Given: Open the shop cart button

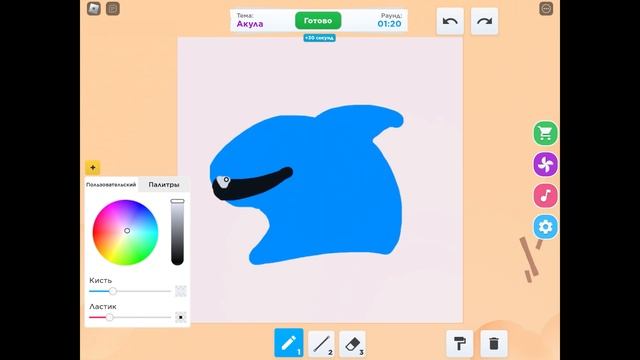Looking at the screenshot, I should coord(545,133).
